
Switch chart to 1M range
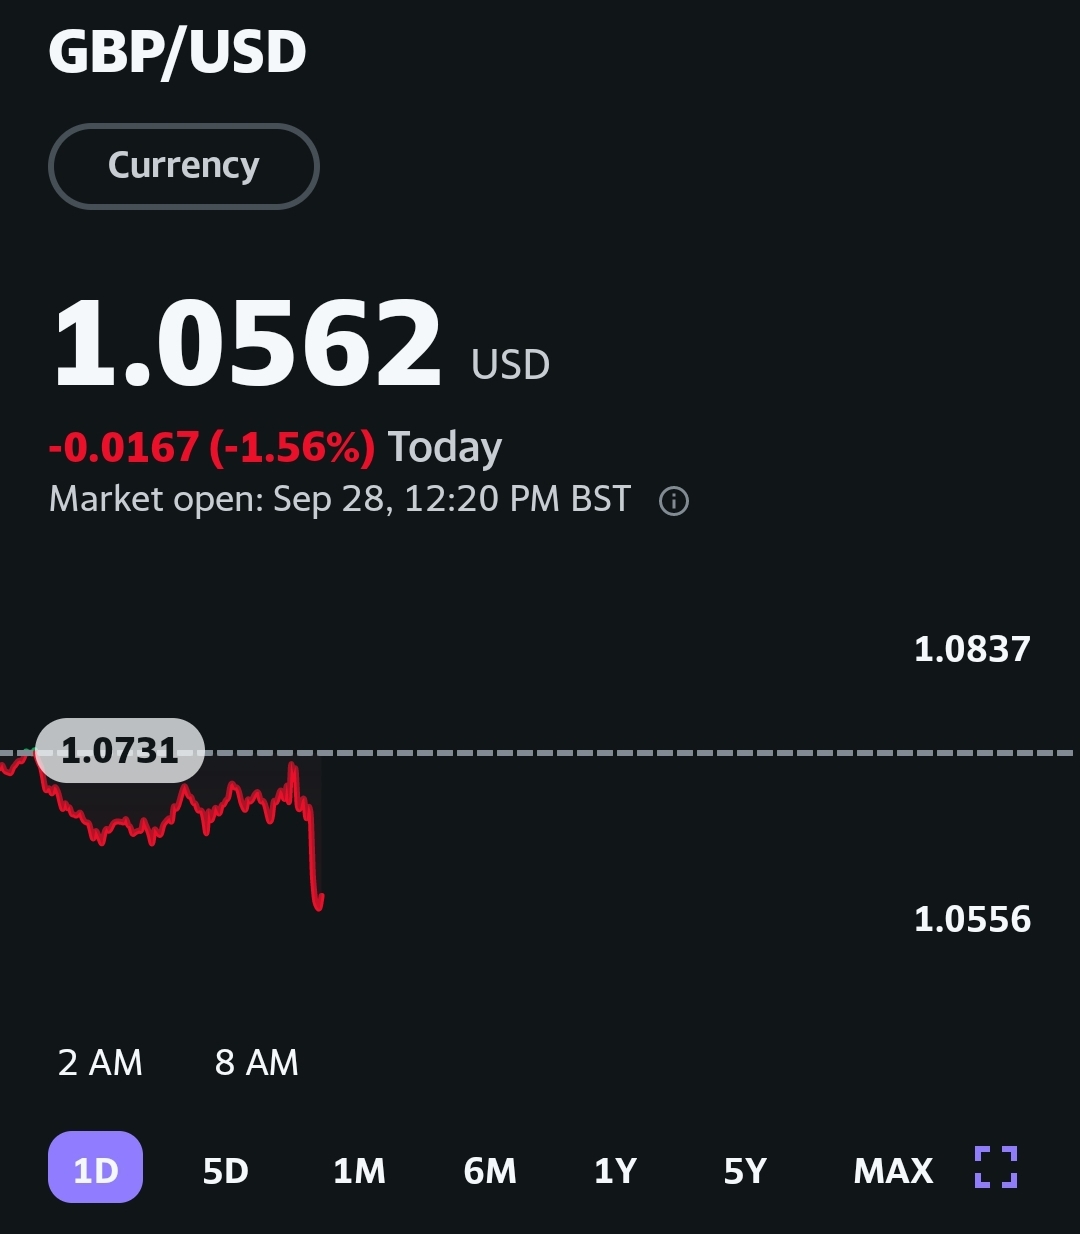coord(359,1170)
